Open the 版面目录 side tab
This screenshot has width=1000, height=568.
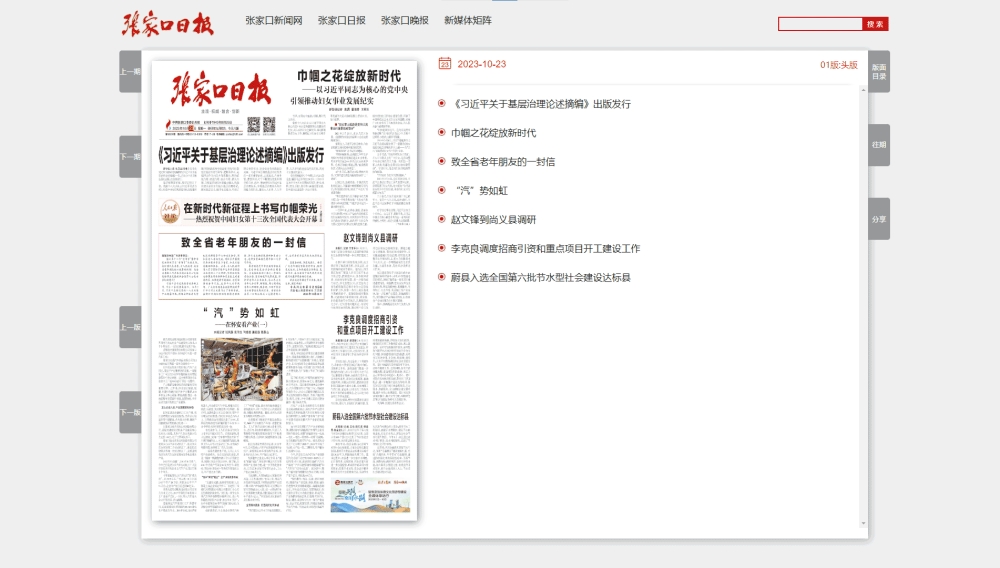point(879,71)
